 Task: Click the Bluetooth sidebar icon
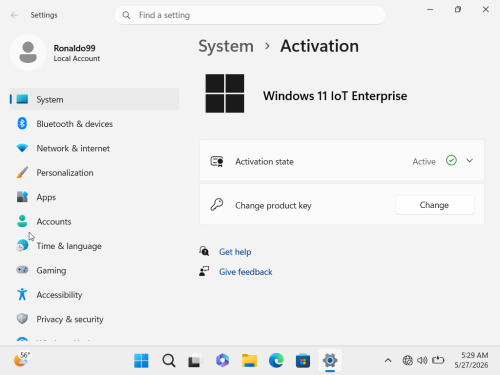point(22,123)
